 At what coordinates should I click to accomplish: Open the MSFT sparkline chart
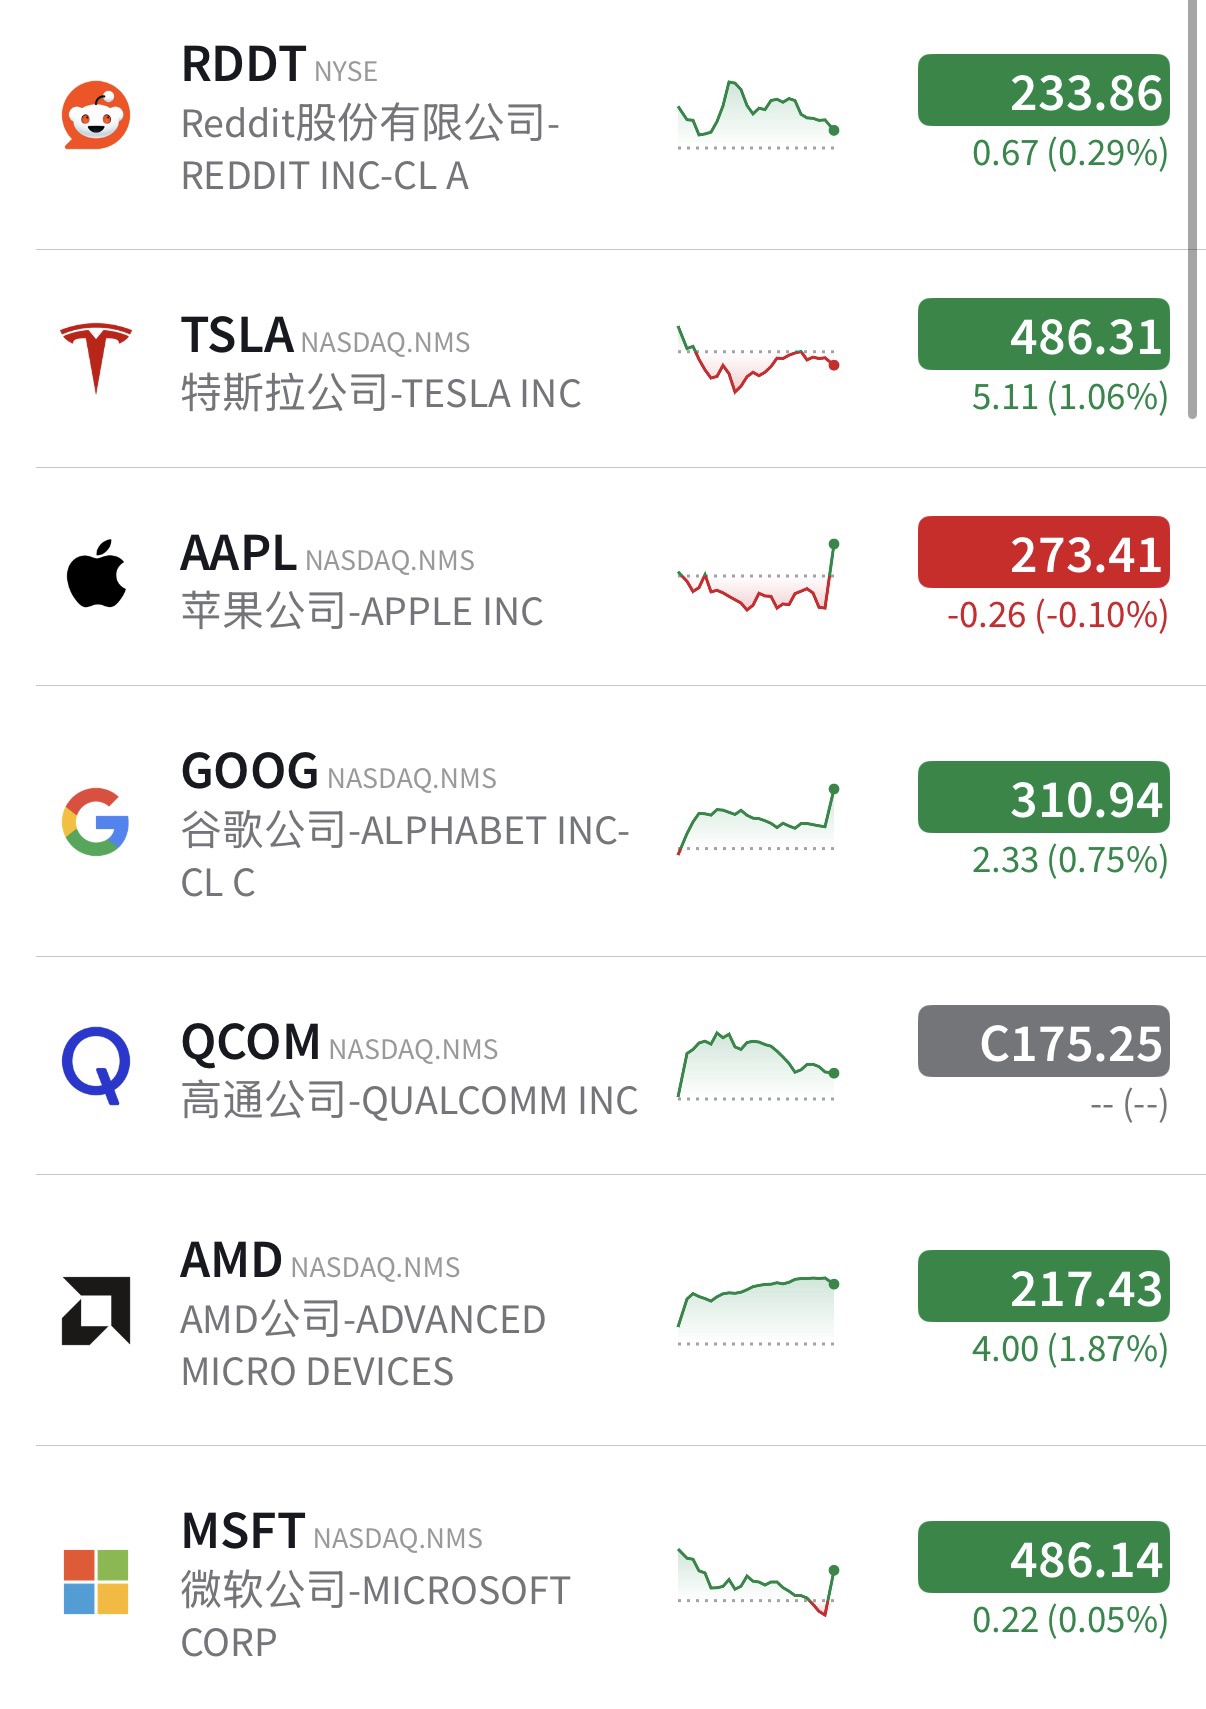[x=757, y=1580]
